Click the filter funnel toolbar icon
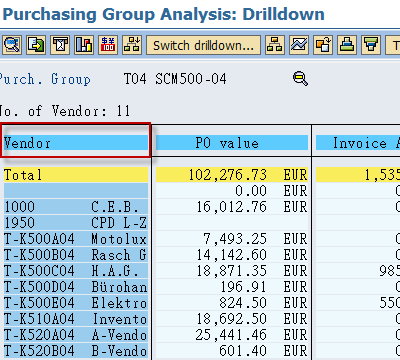The height and width of the screenshot is (360, 400). coord(371,45)
